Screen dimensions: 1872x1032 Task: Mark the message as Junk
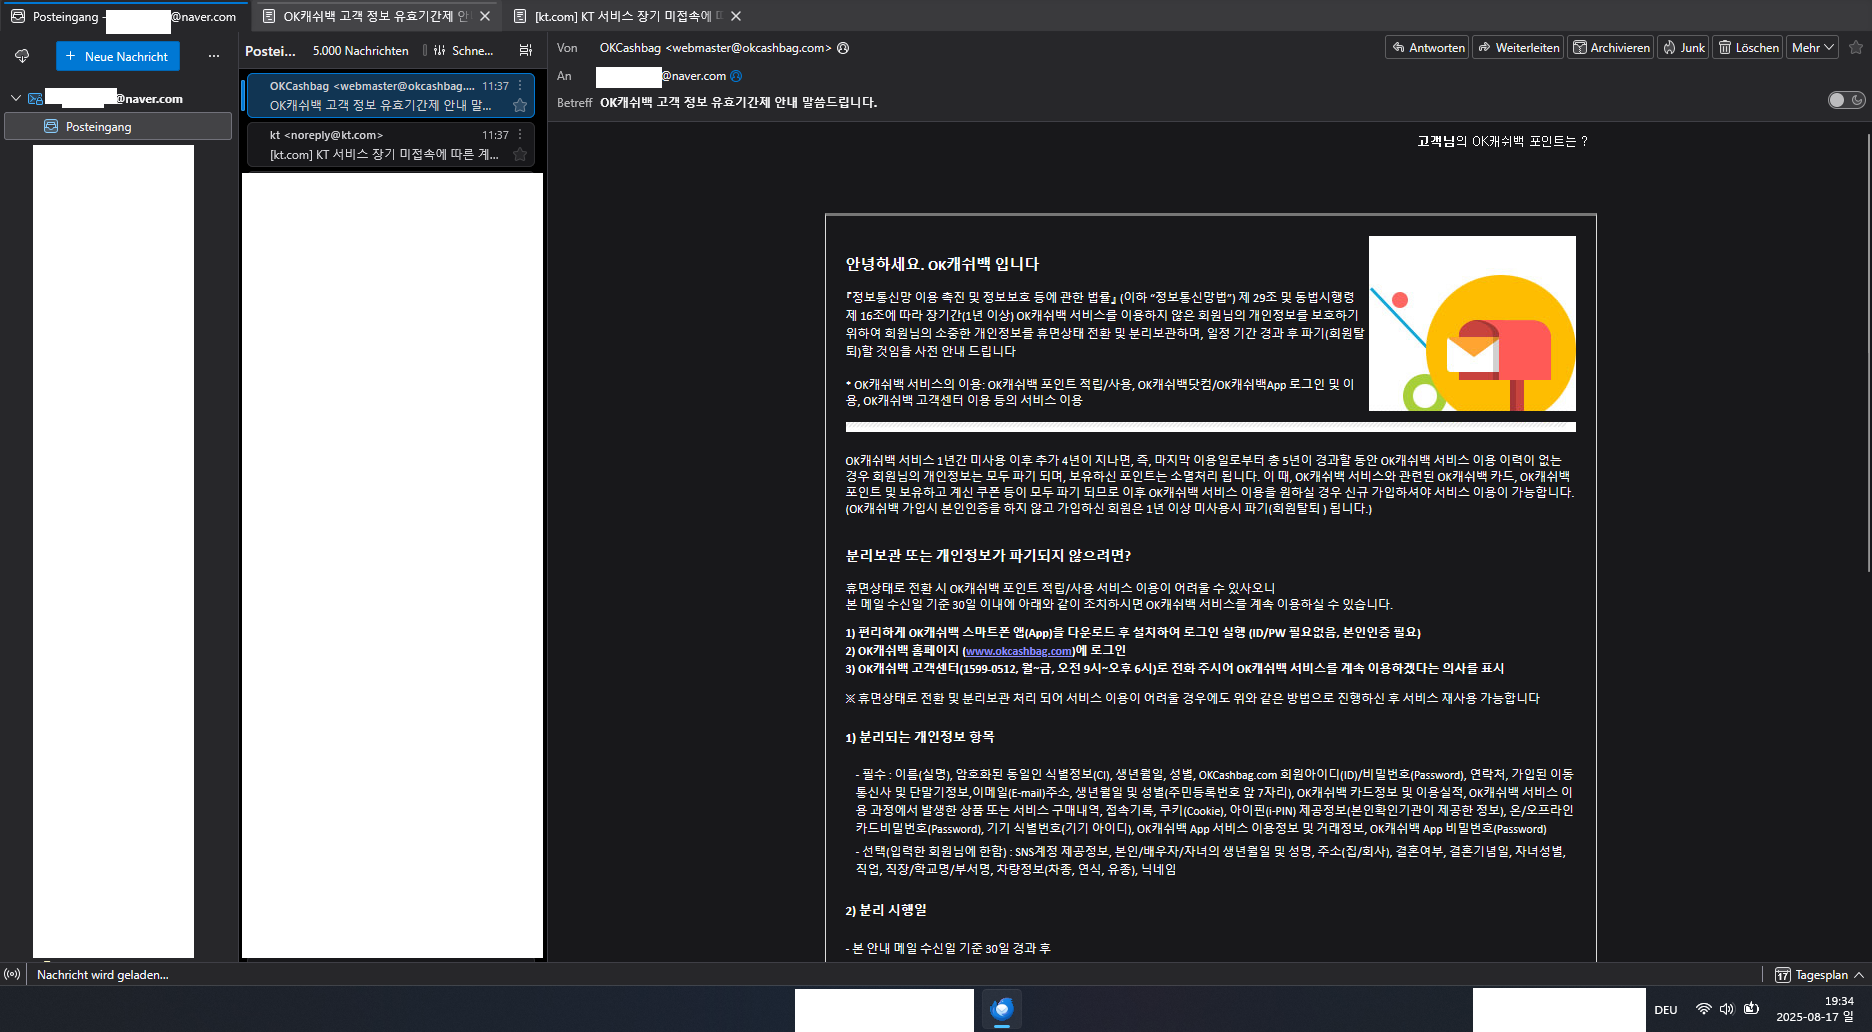[1683, 47]
